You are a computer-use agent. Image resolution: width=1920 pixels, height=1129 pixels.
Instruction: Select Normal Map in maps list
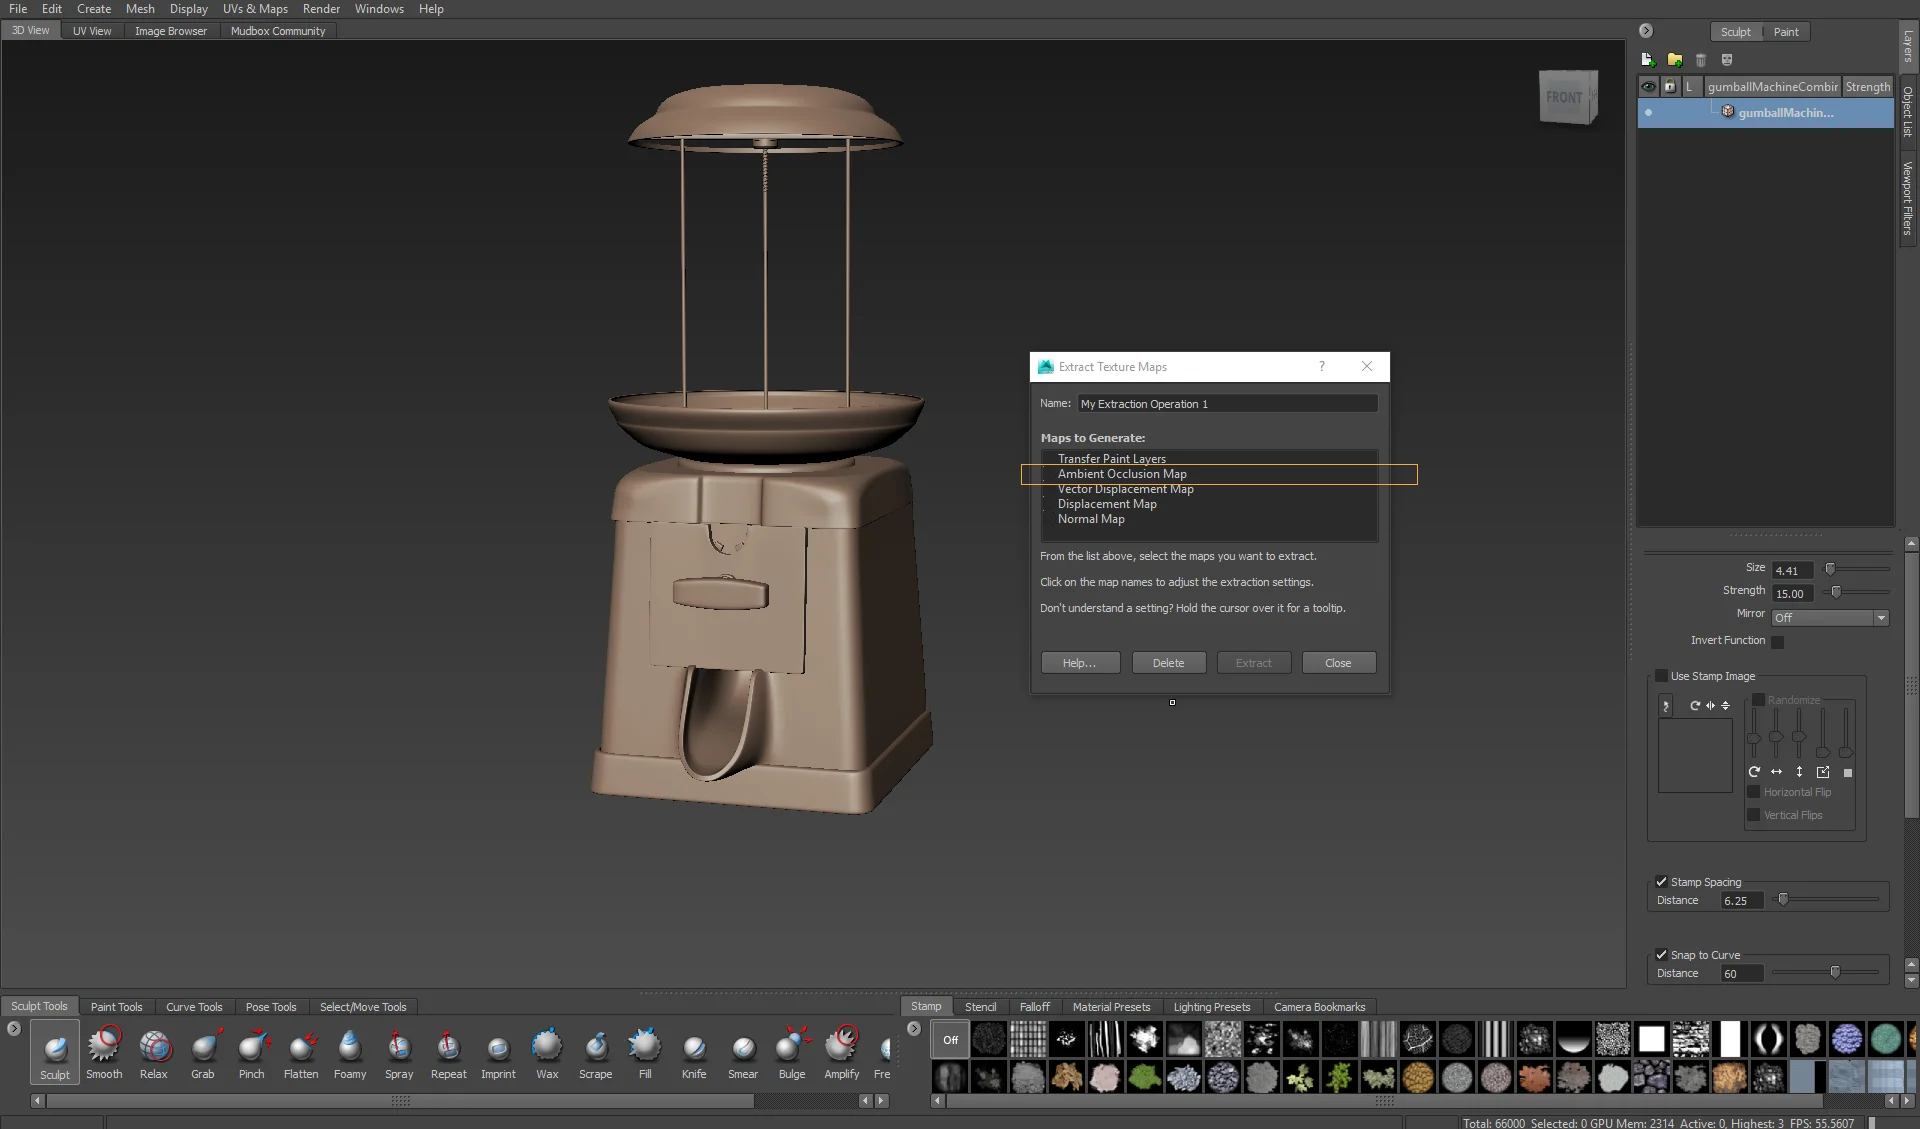click(x=1091, y=519)
